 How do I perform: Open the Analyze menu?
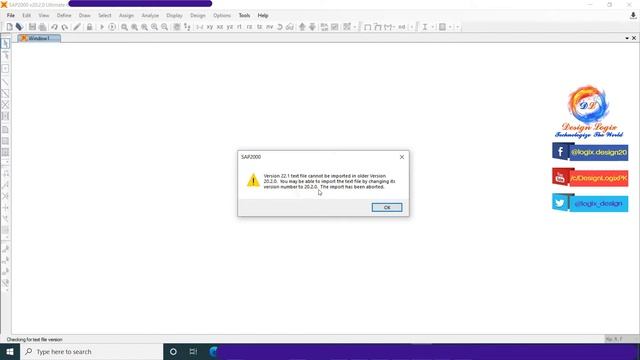[150, 16]
